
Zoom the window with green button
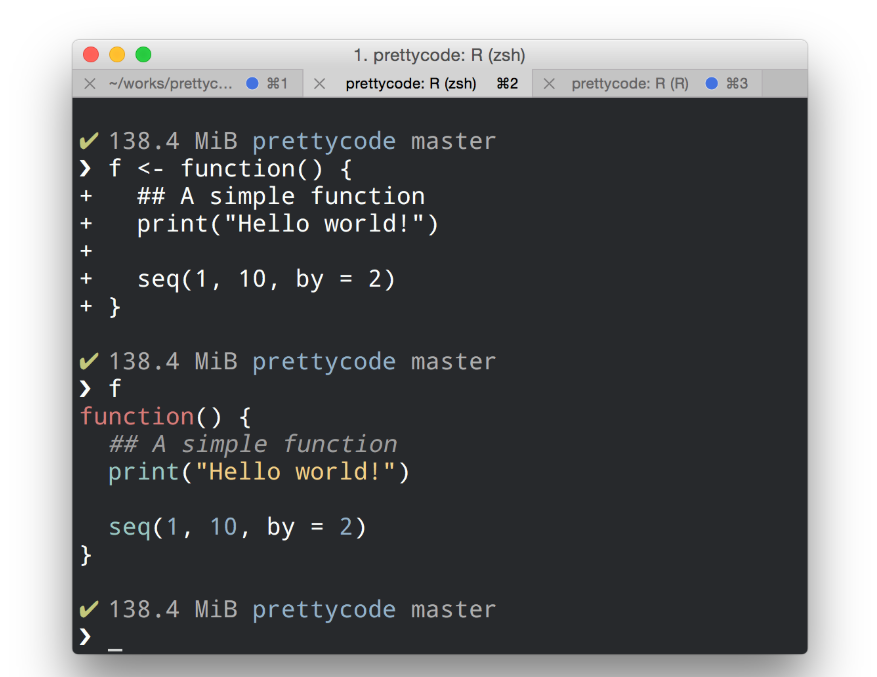143,55
